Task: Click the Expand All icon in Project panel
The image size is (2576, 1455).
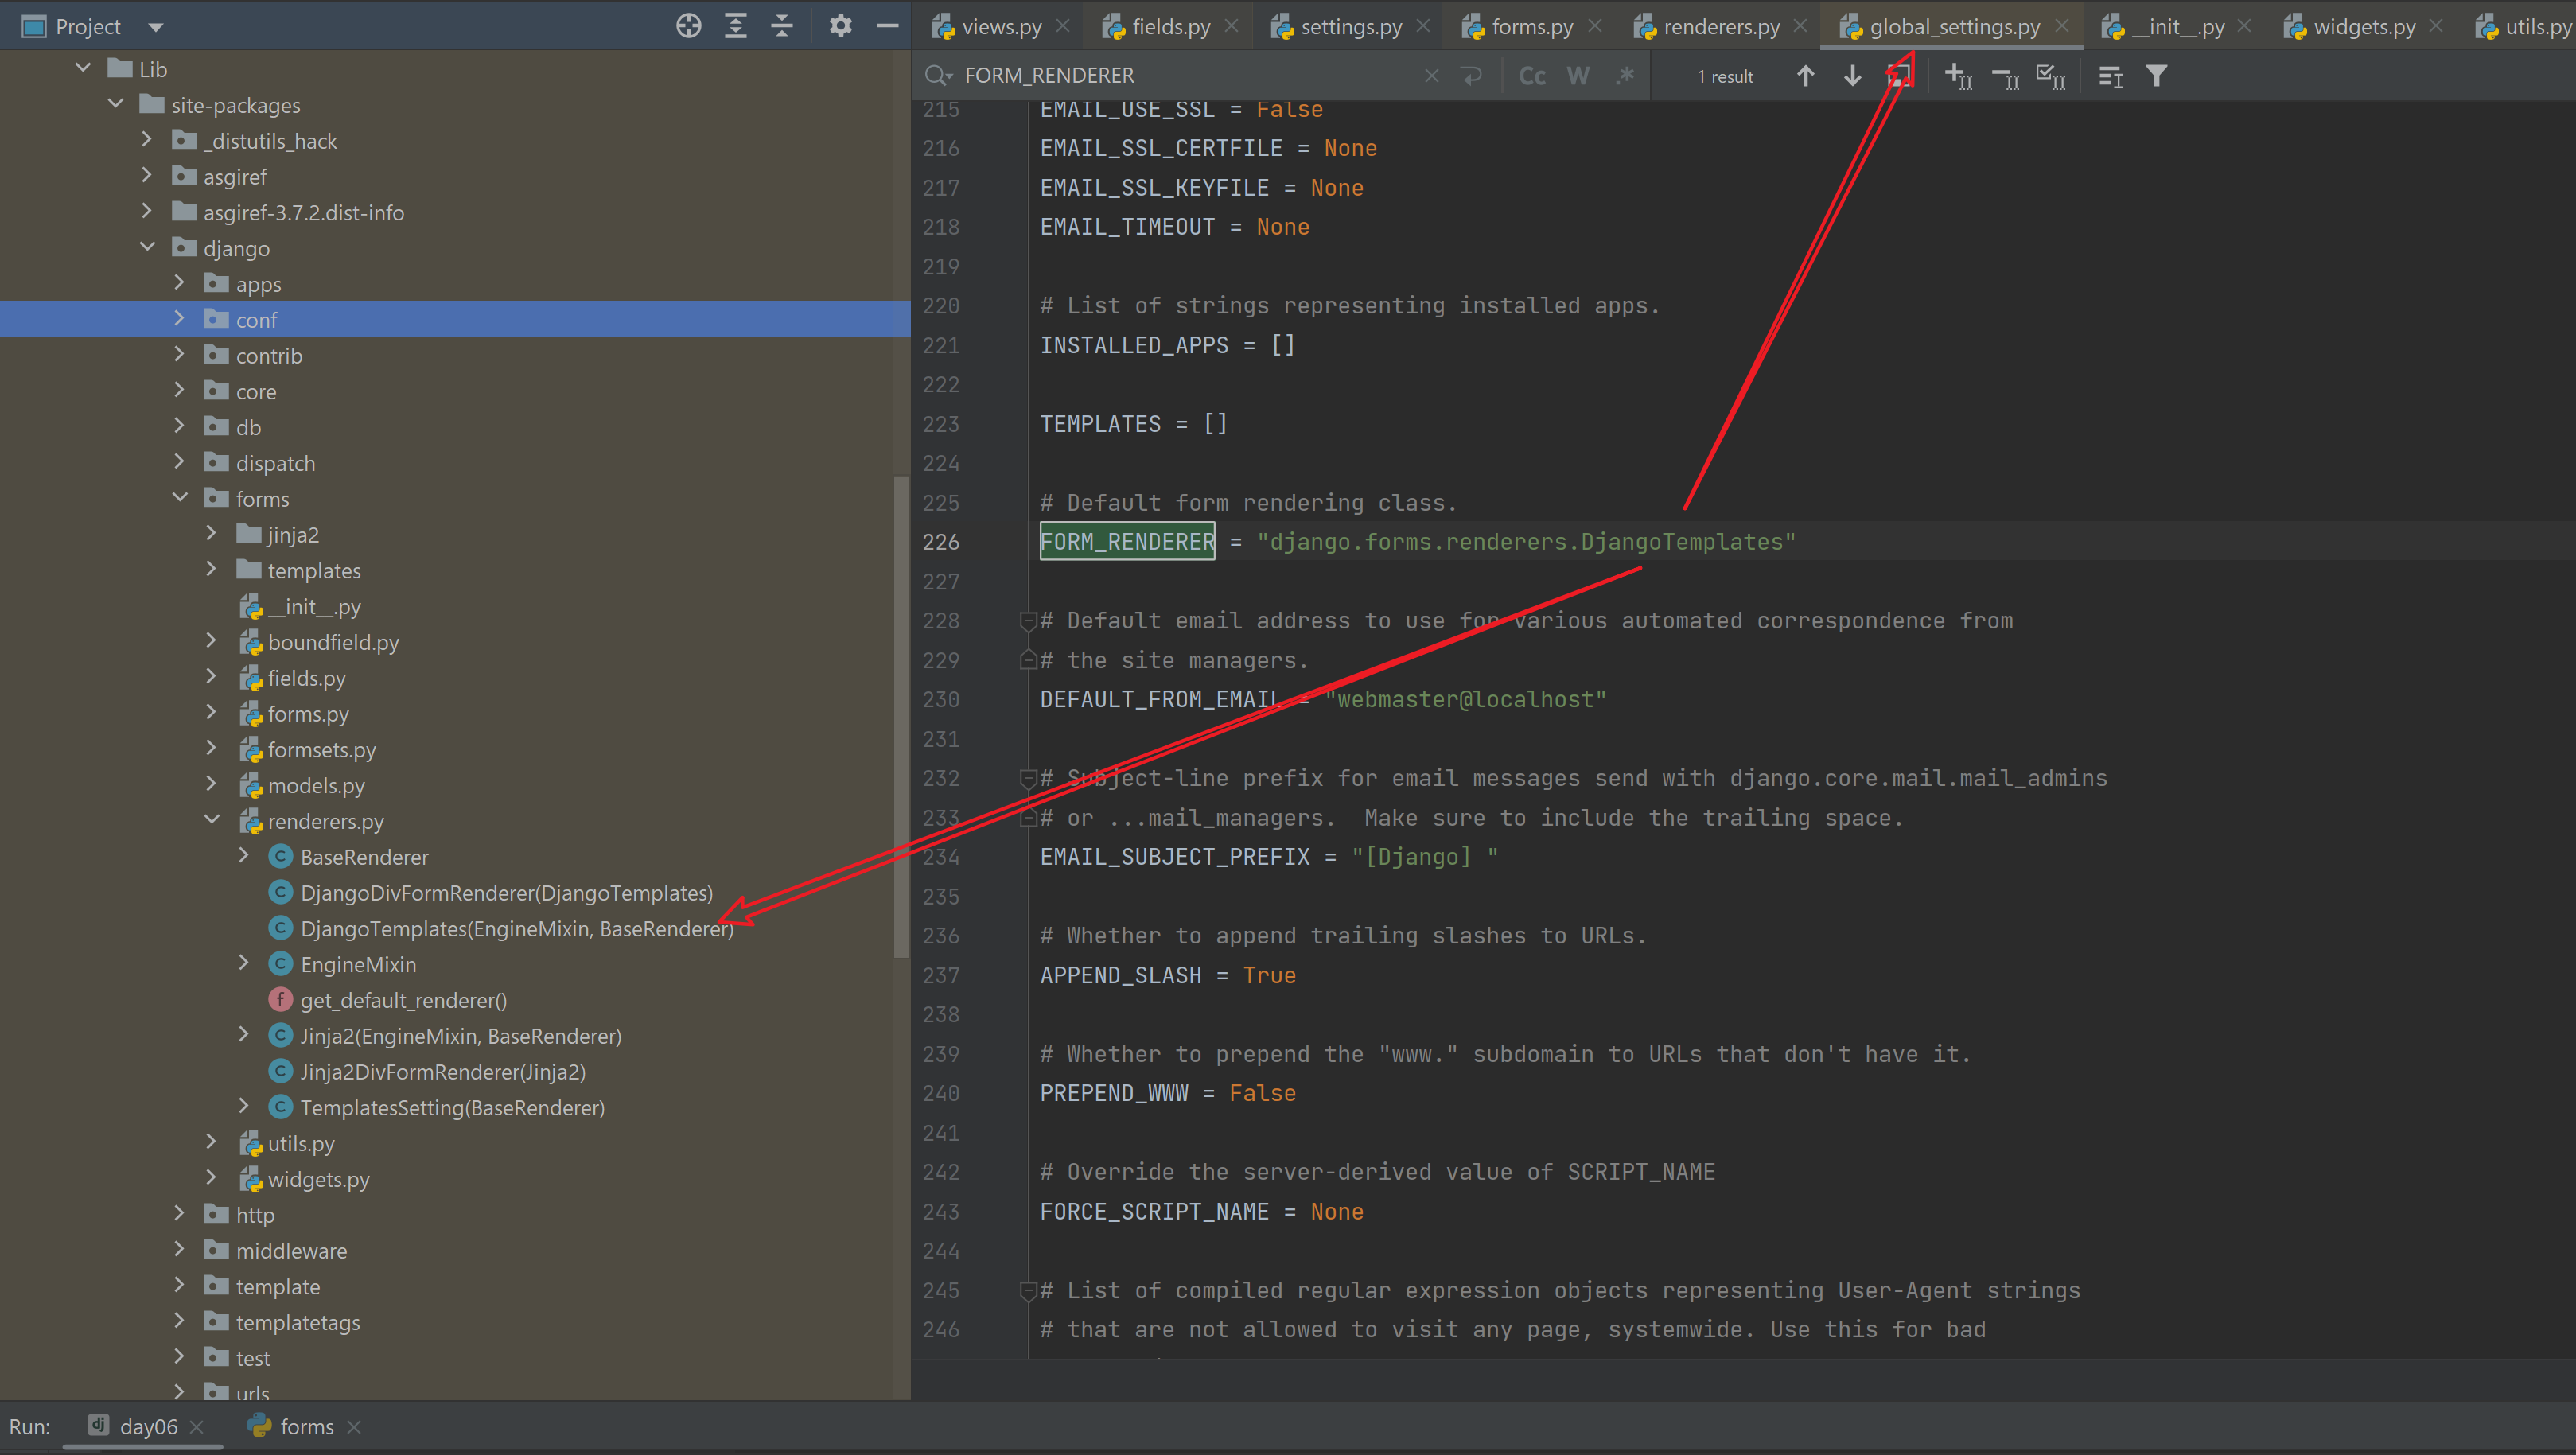Action: point(735,26)
